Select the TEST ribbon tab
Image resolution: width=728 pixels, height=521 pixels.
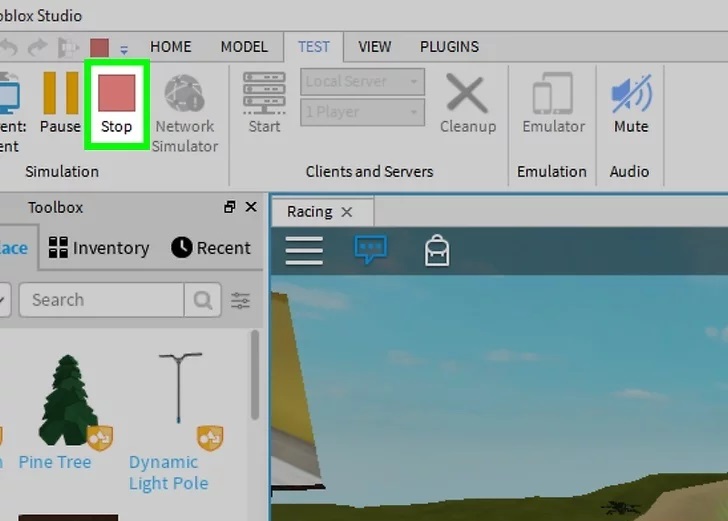(313, 46)
